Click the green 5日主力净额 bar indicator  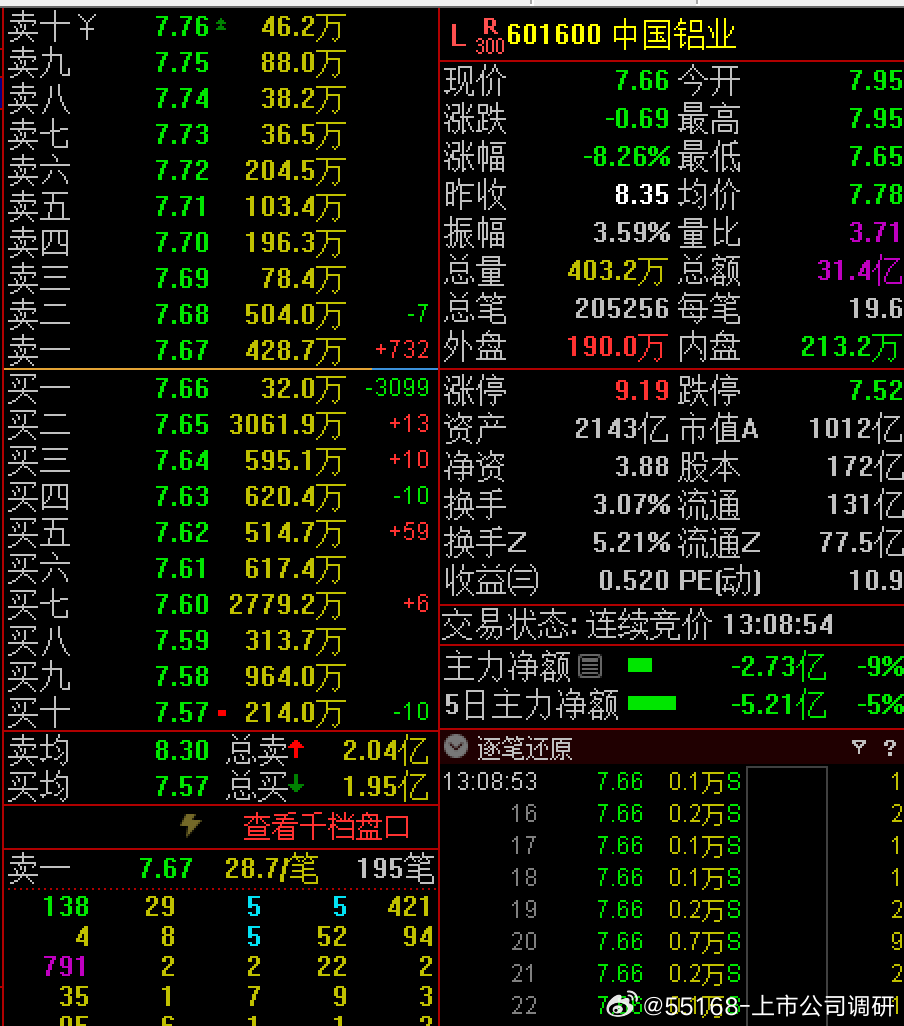tap(652, 703)
